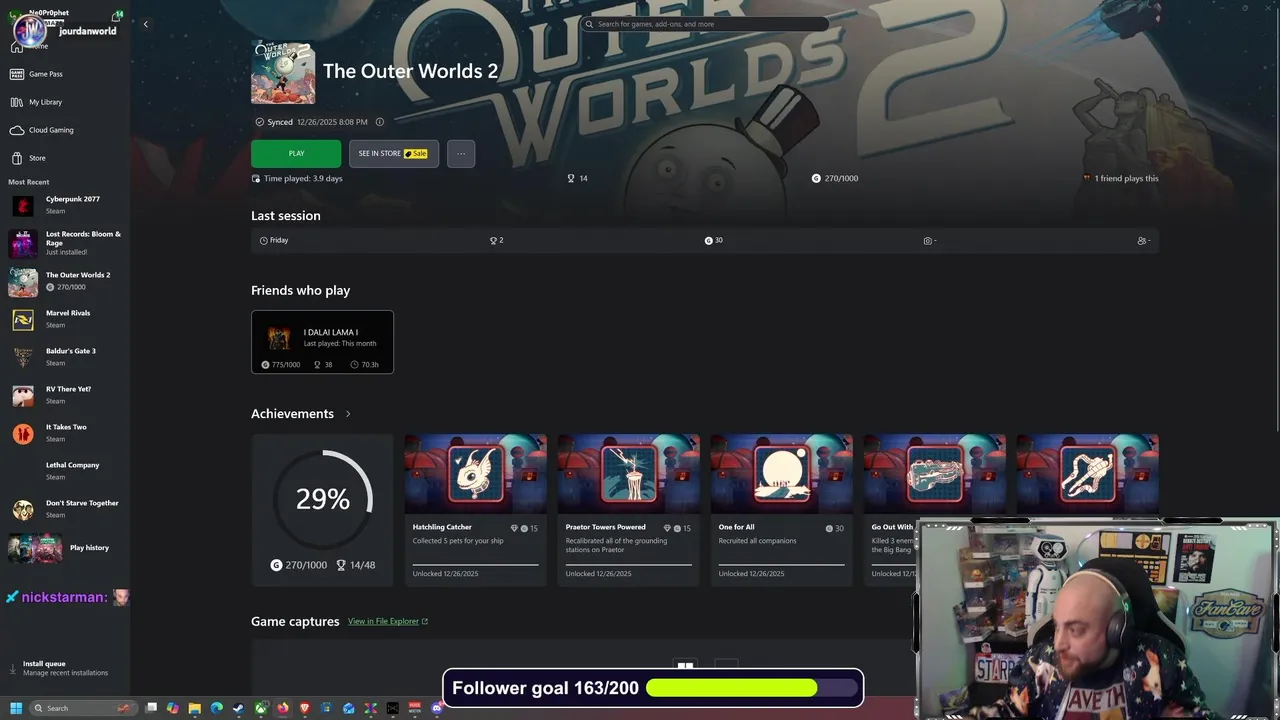
Task: Click the SEE IN STORE button
Action: 393,153
